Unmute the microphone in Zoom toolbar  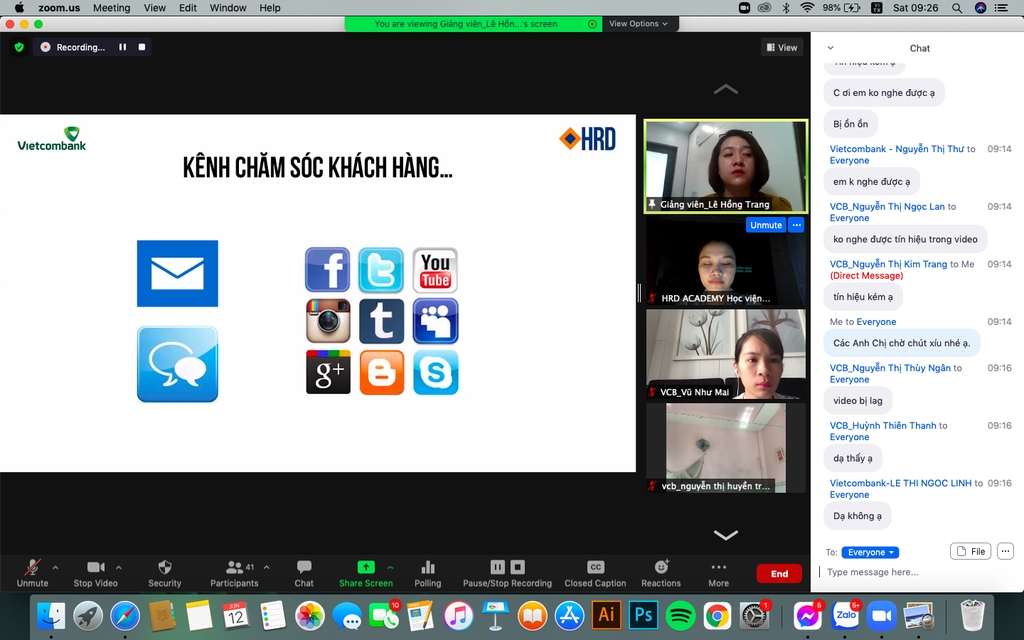[x=32, y=573]
